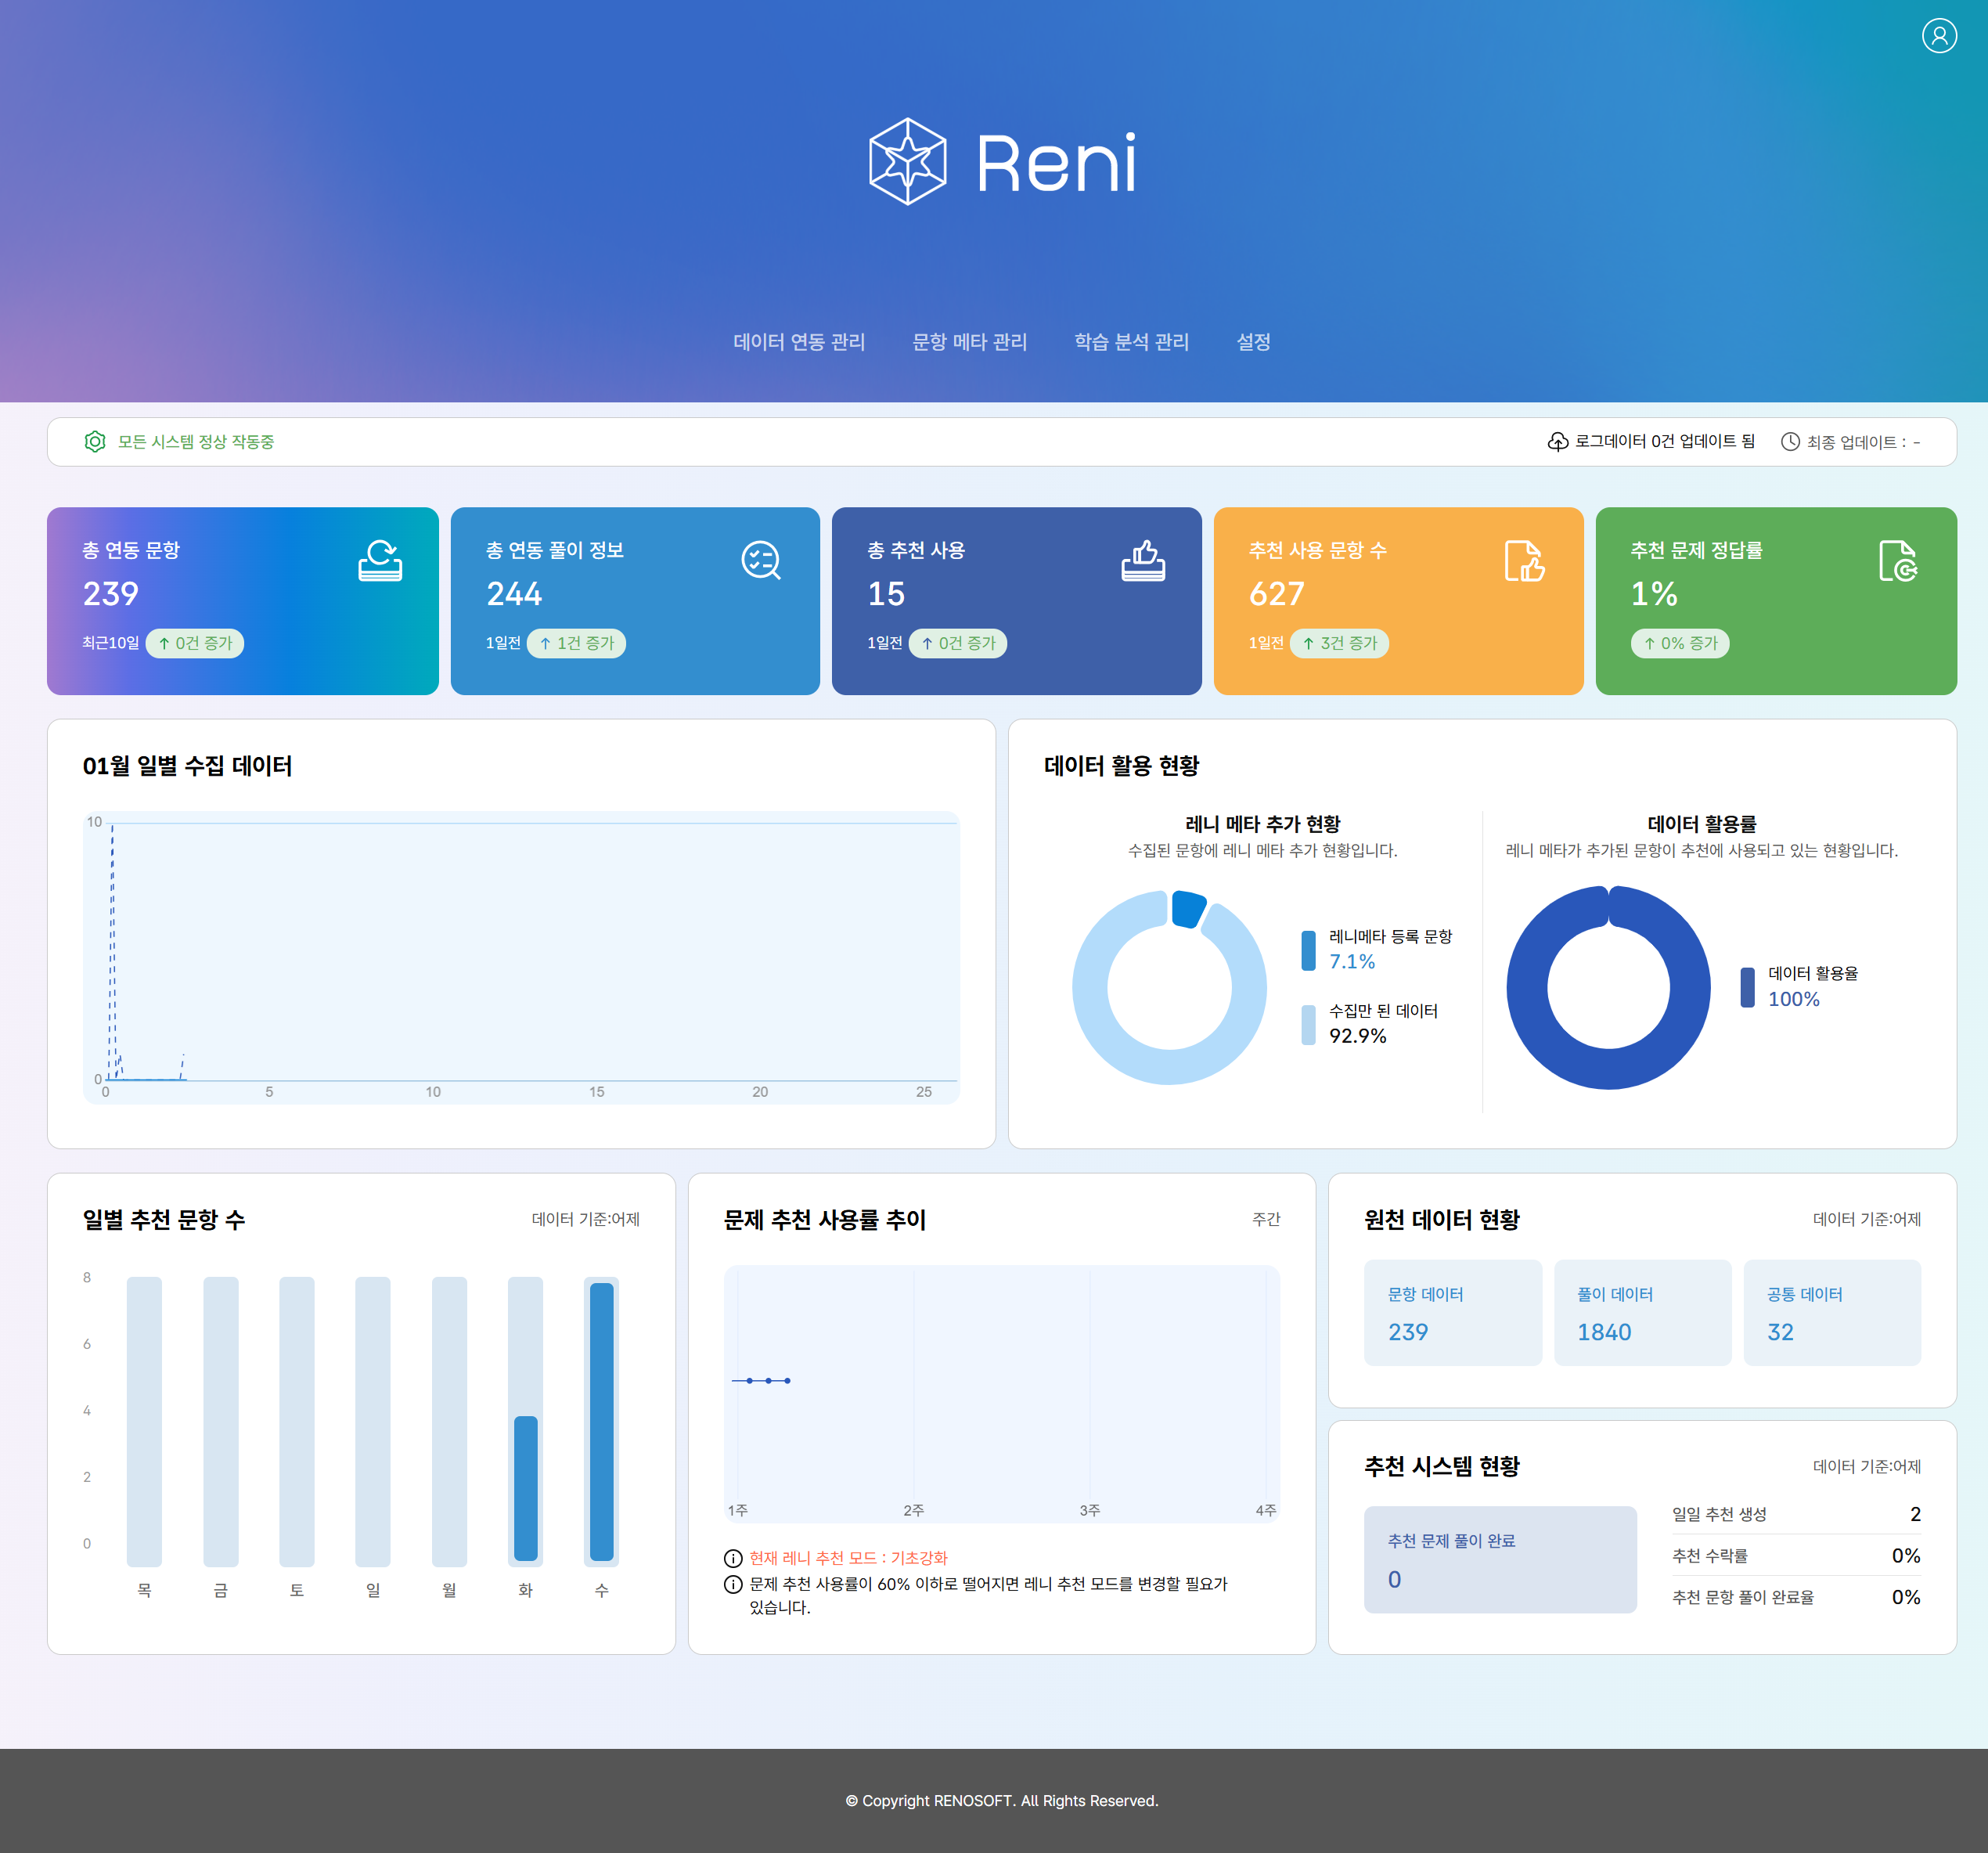Open the 학습 분석 관리 menu

click(1131, 342)
